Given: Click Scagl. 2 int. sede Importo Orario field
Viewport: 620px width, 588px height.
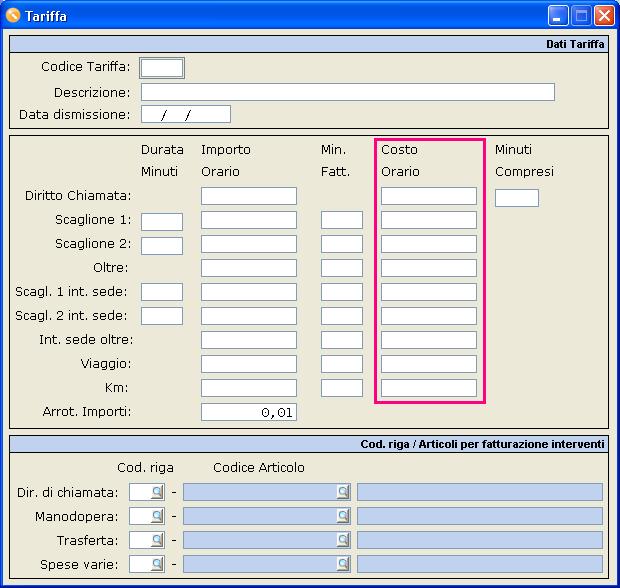Looking at the screenshot, I should (x=249, y=316).
